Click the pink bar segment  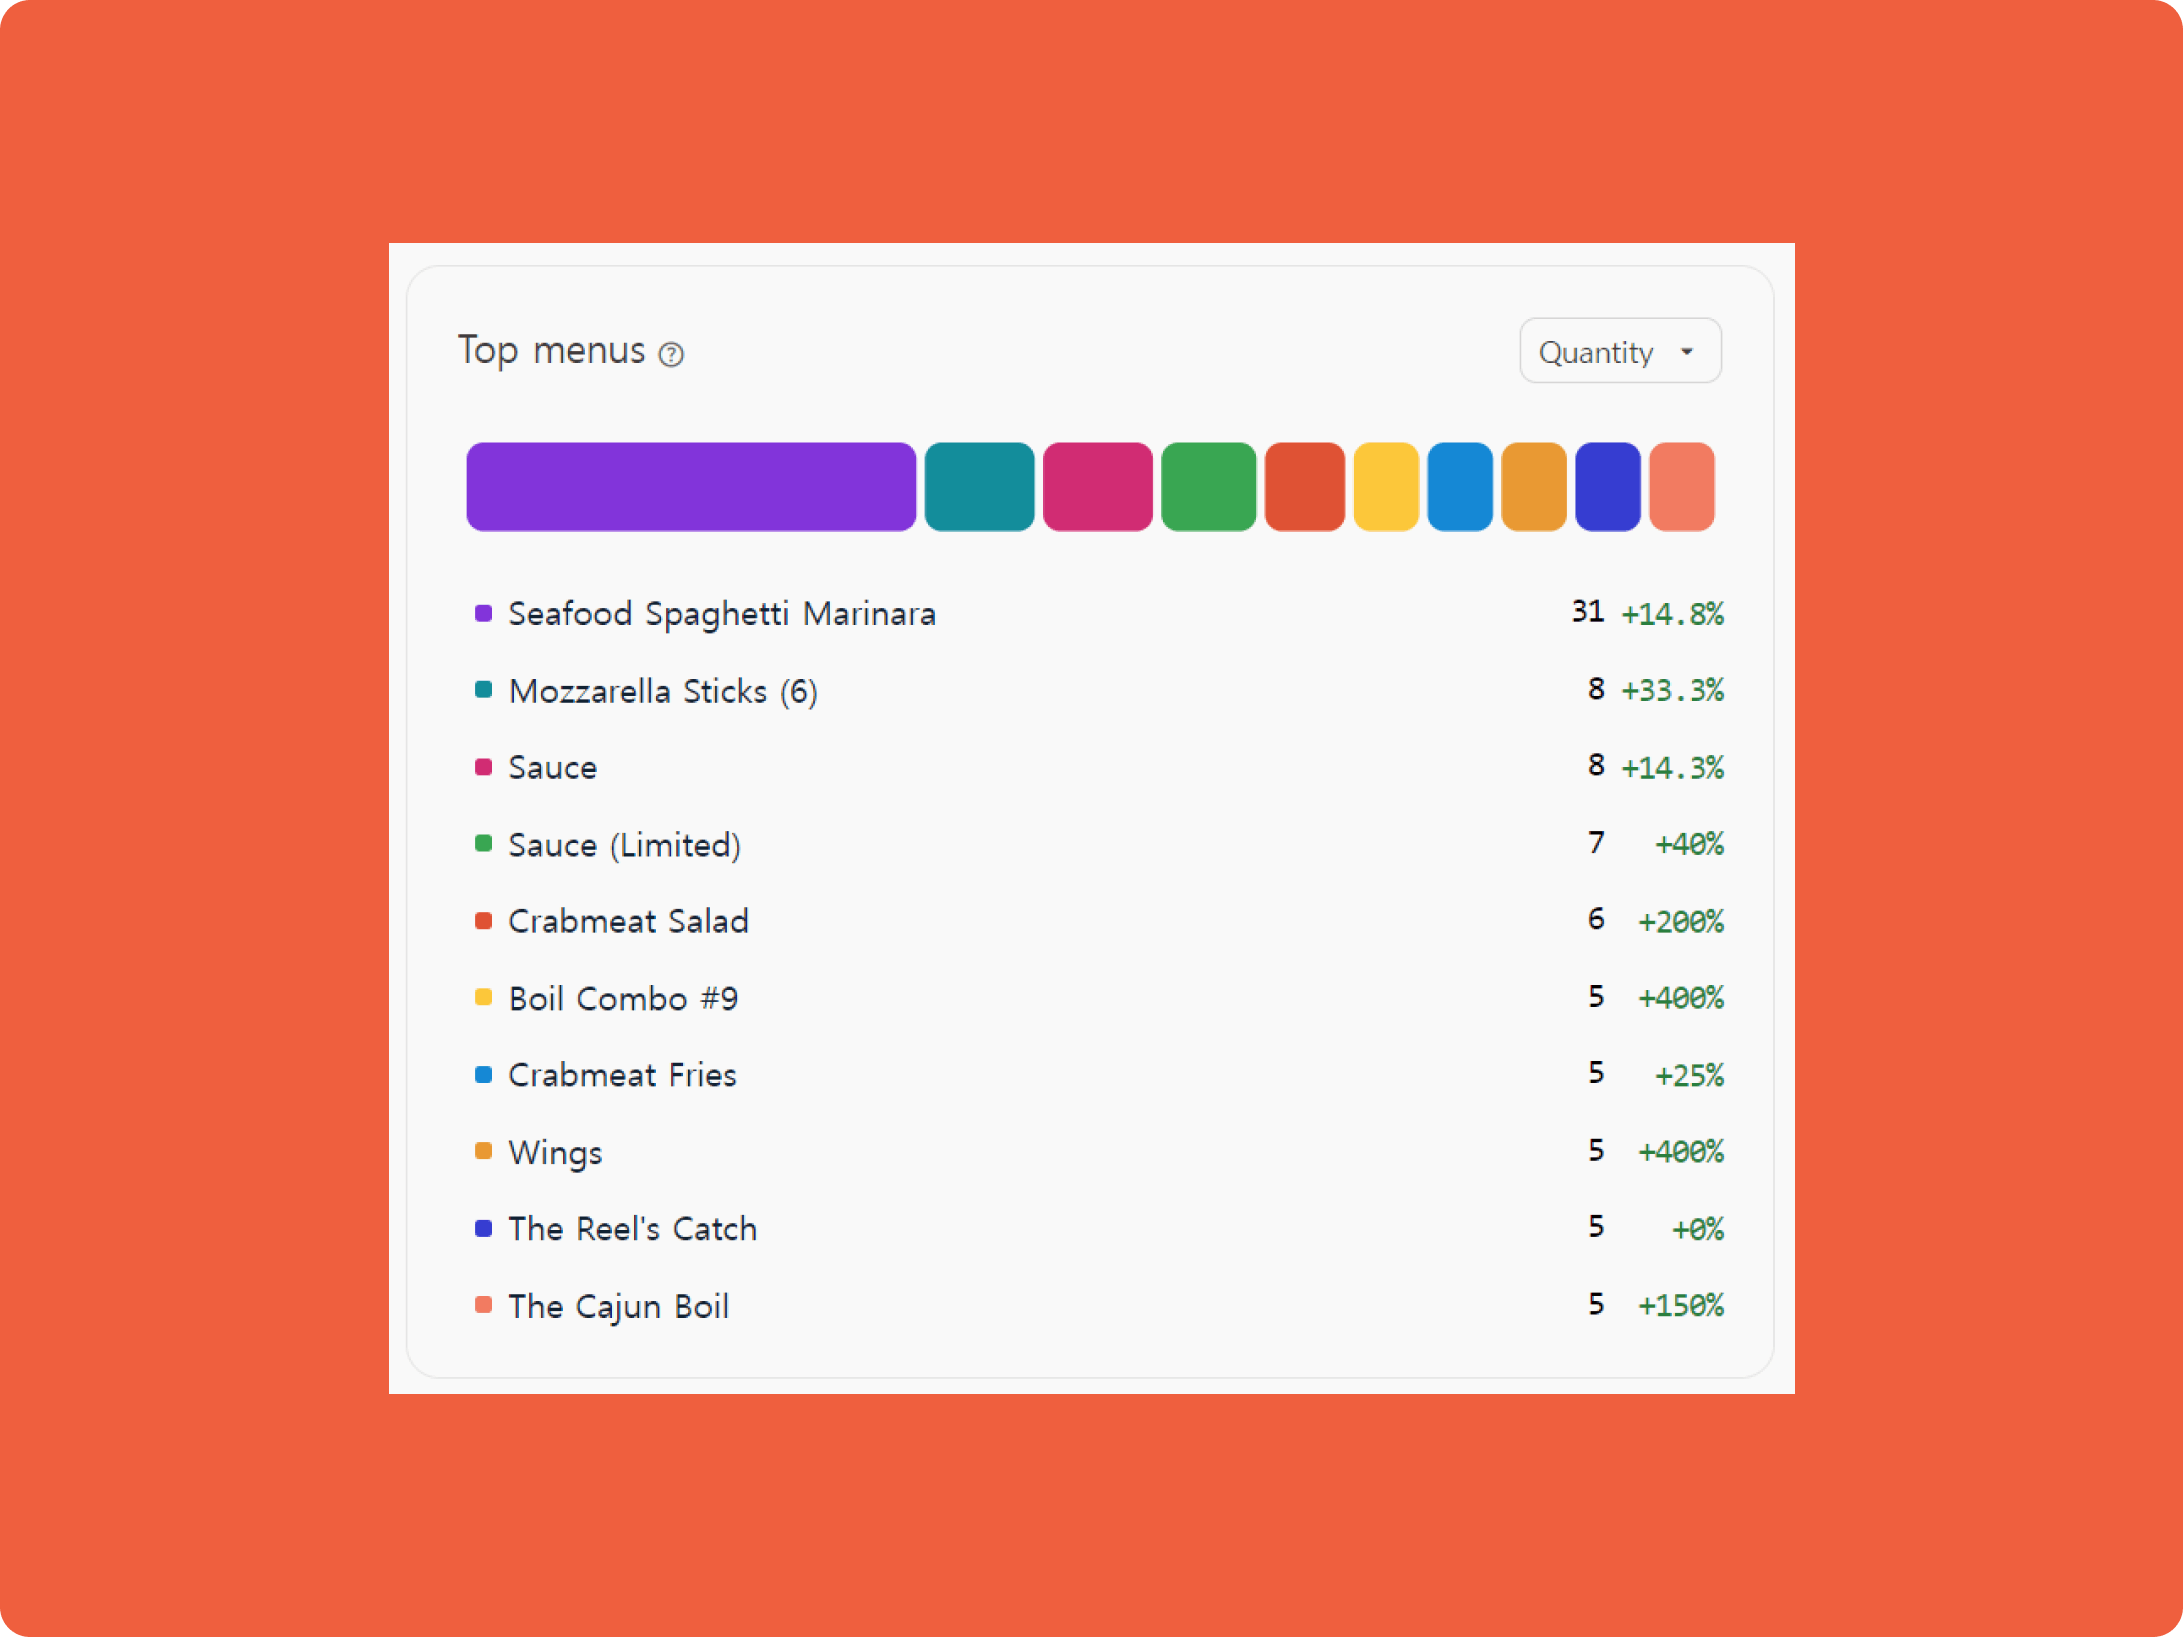1097,487
